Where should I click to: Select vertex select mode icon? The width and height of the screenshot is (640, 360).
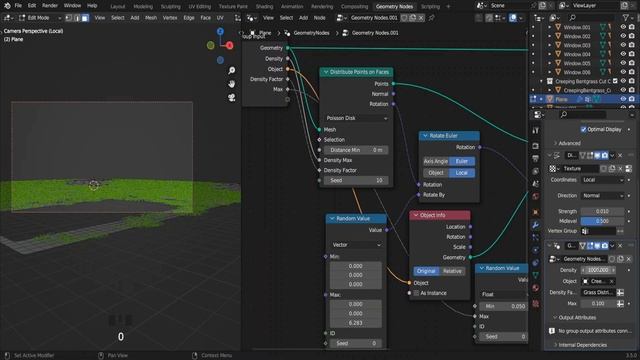click(69, 18)
